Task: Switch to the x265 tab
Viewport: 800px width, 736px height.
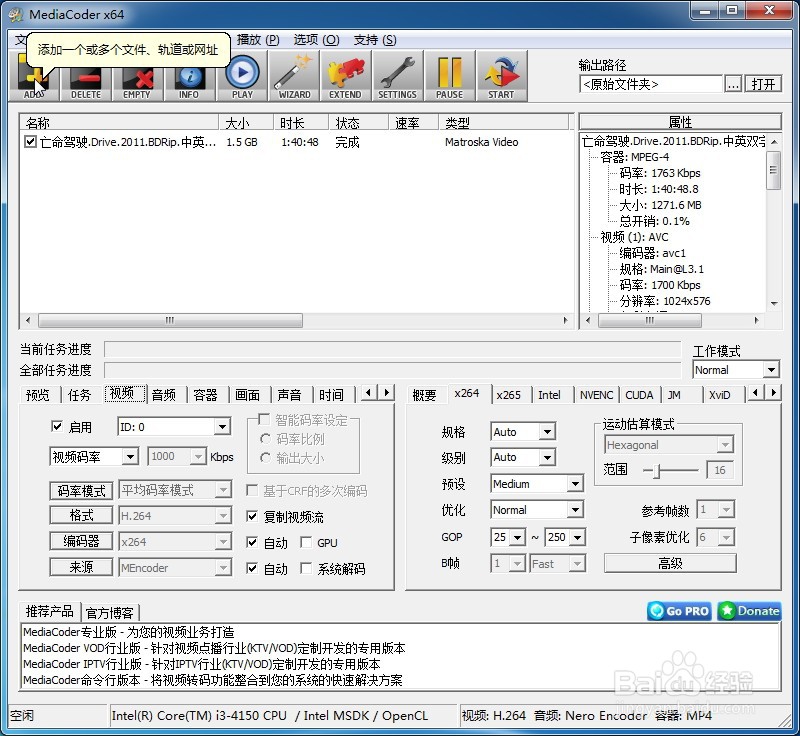Action: pos(509,395)
